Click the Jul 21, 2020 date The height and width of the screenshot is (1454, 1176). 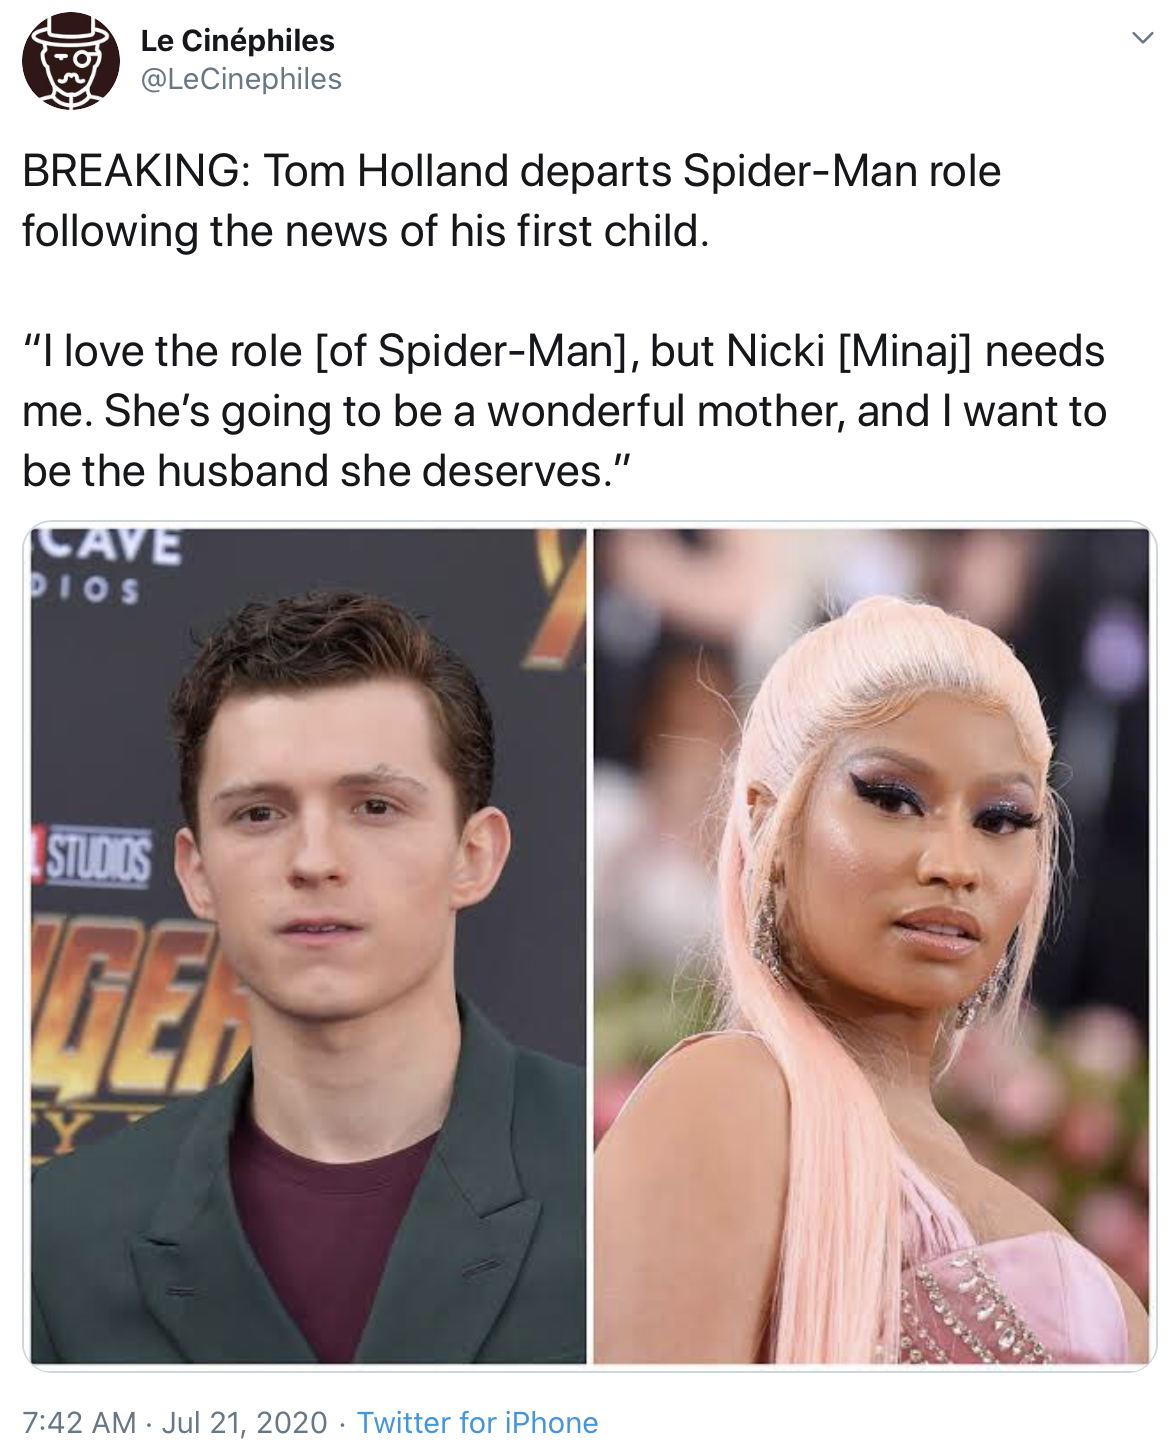pos(244,1422)
